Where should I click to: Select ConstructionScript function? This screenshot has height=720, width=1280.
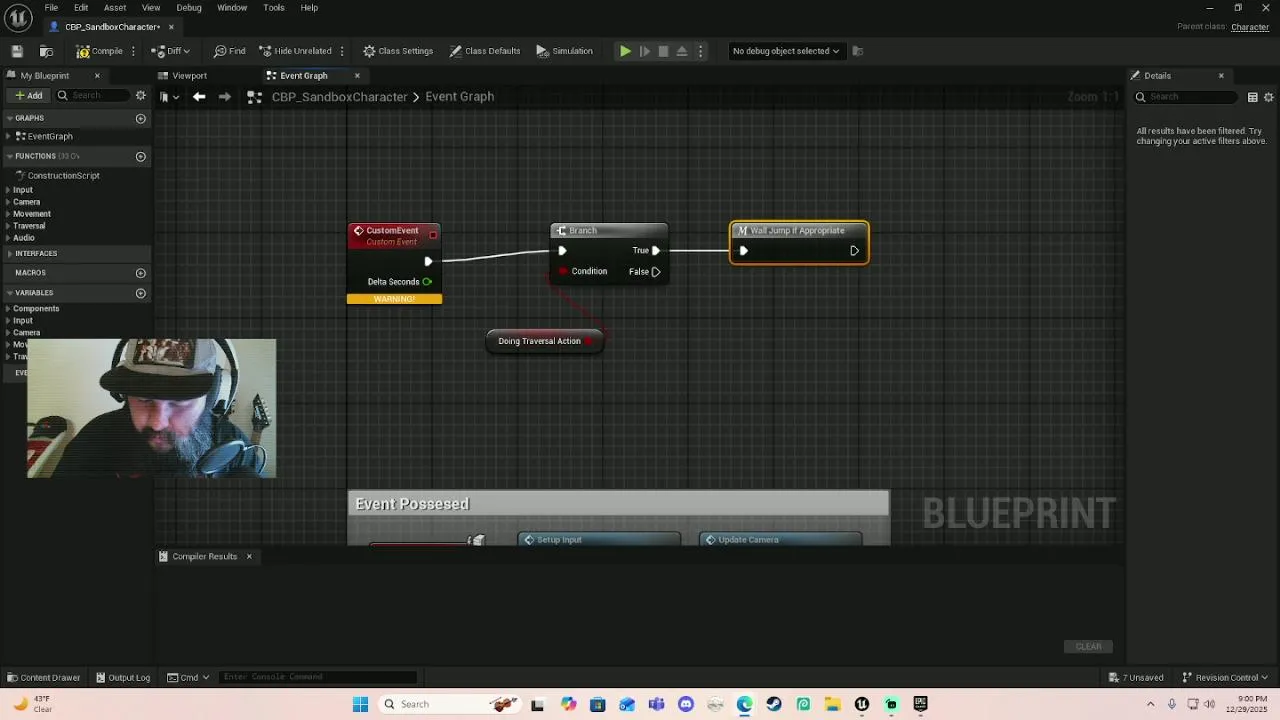(63, 176)
